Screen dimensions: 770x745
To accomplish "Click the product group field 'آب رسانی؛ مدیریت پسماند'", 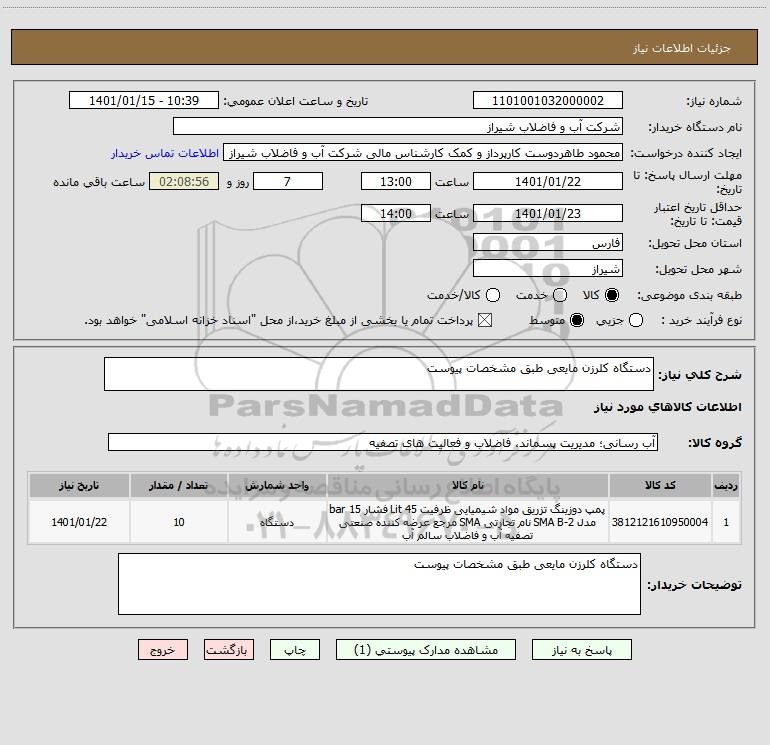I will click(383, 442).
